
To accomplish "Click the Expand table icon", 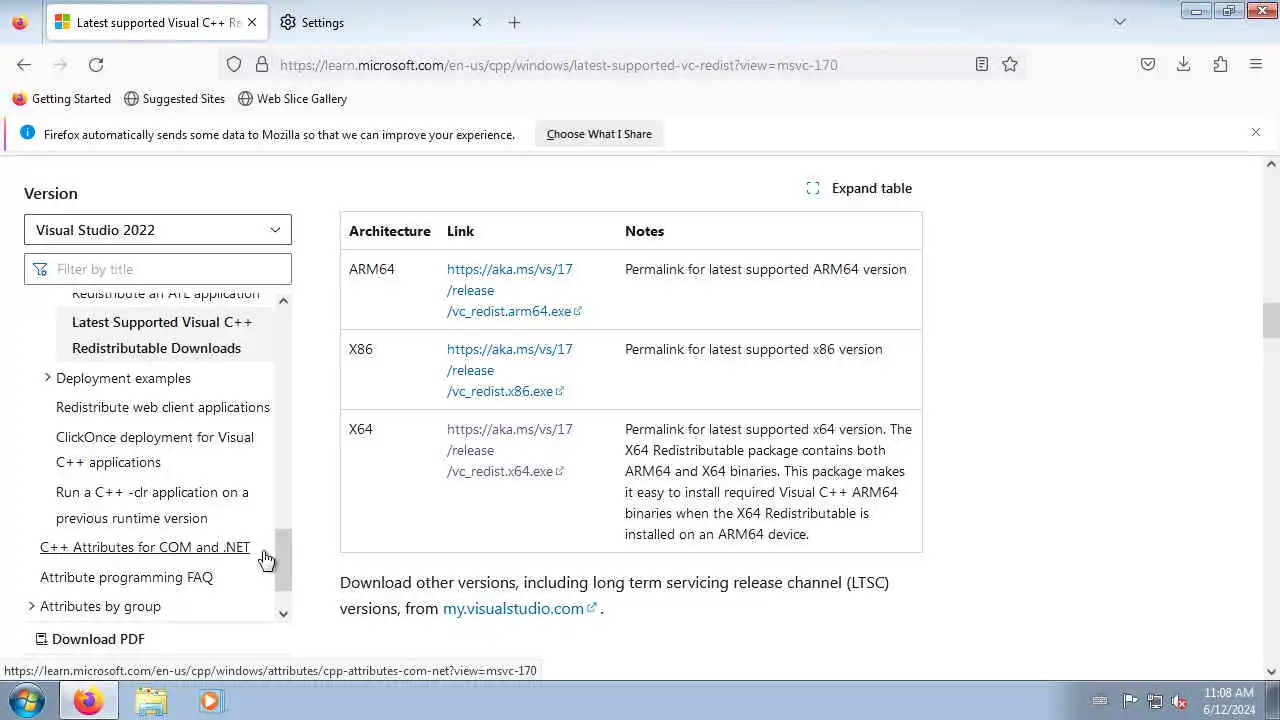I will [813, 188].
